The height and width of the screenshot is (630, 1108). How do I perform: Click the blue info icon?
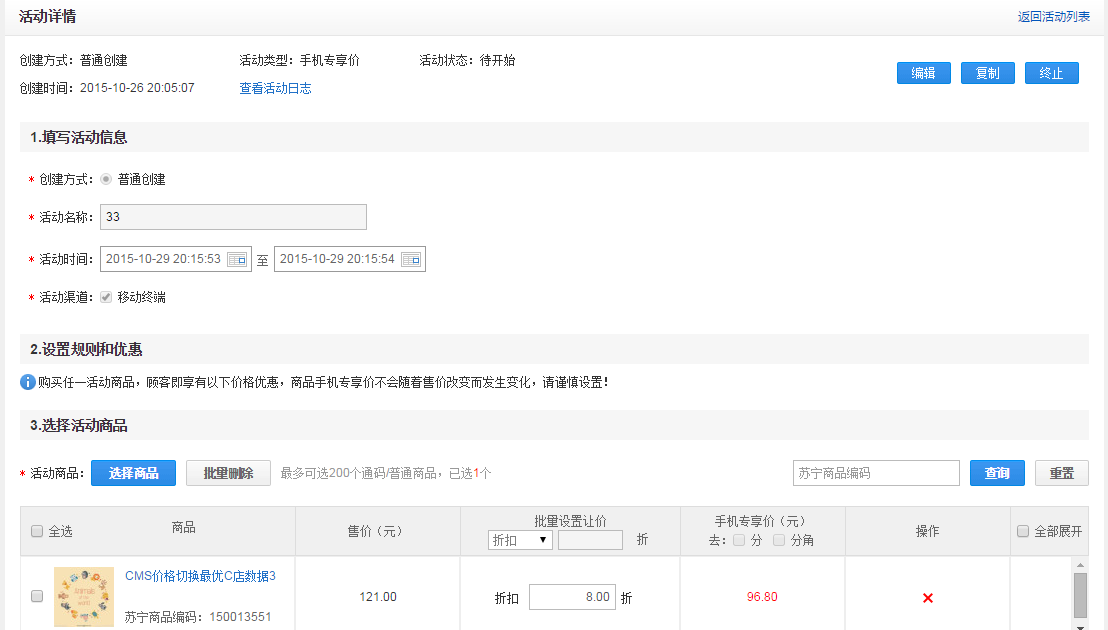pos(28,382)
